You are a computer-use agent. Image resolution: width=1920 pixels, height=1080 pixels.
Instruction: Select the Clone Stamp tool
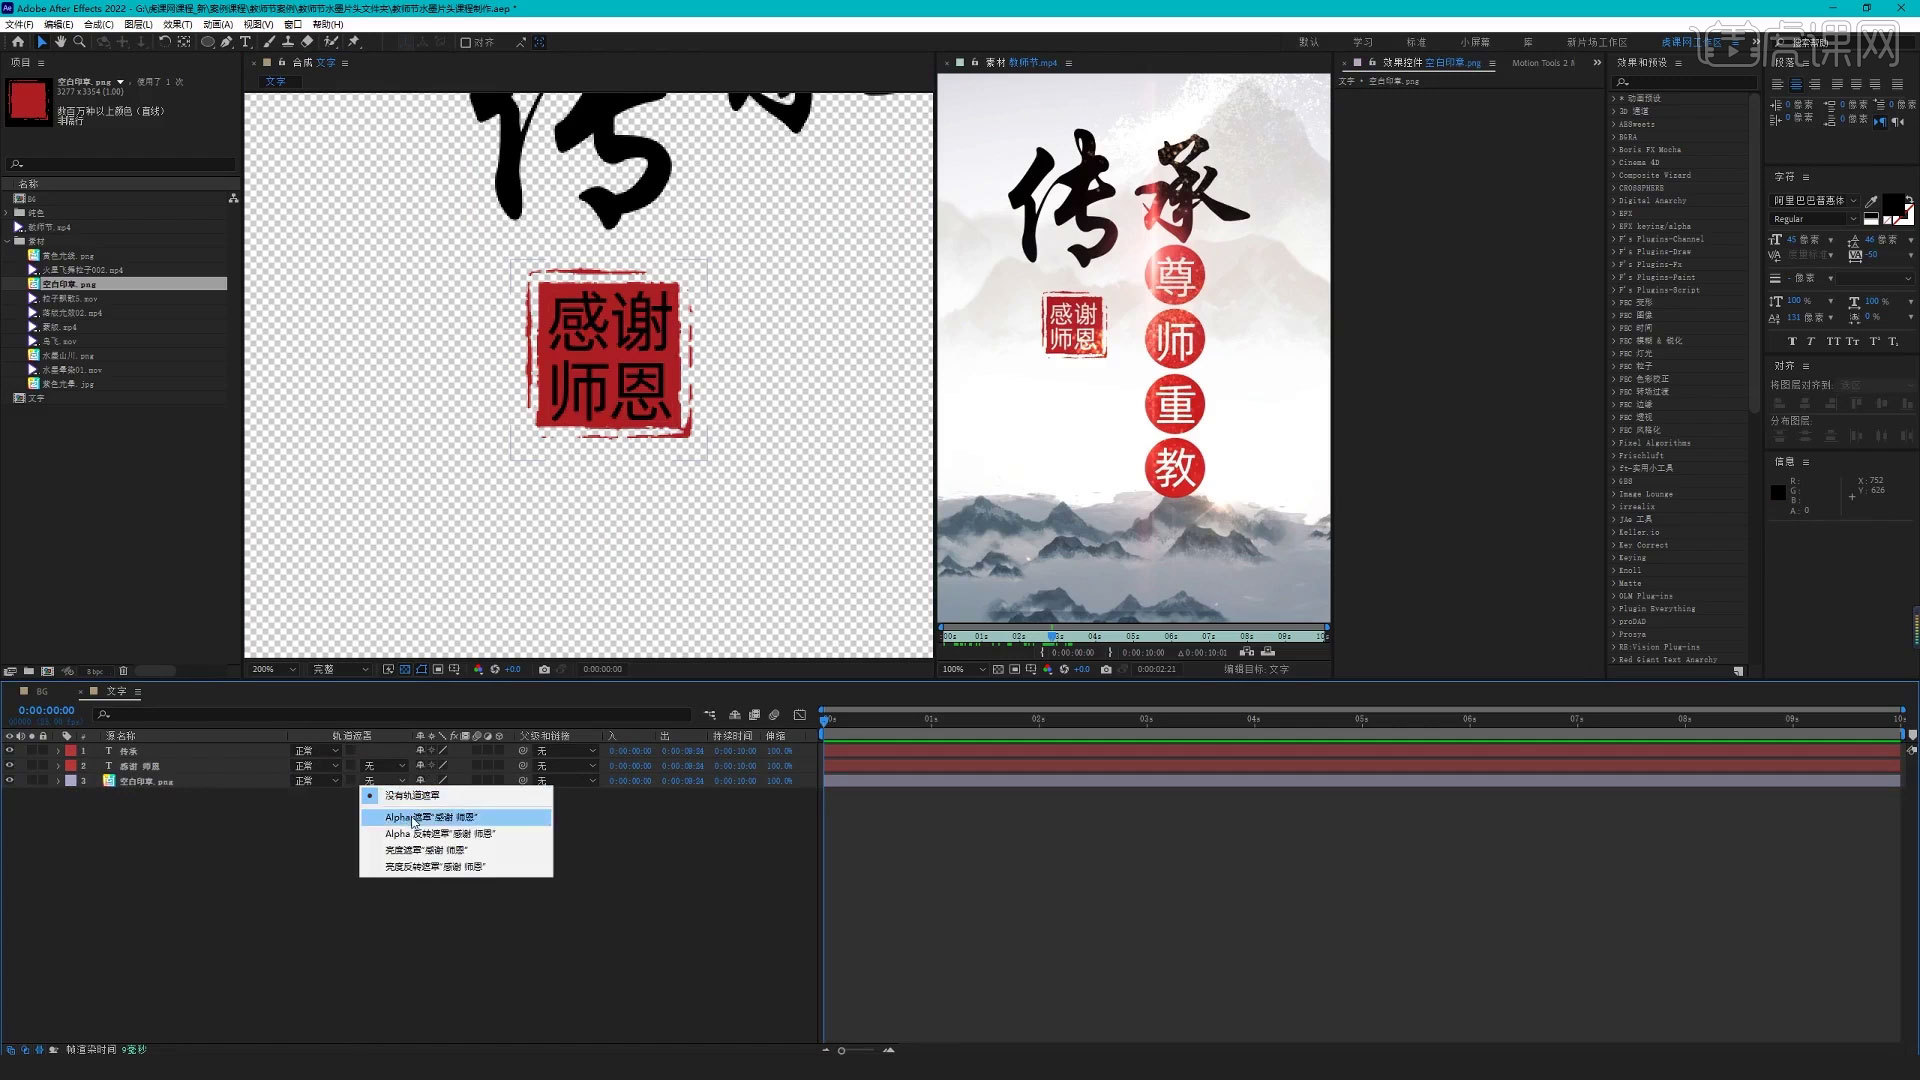click(x=288, y=42)
